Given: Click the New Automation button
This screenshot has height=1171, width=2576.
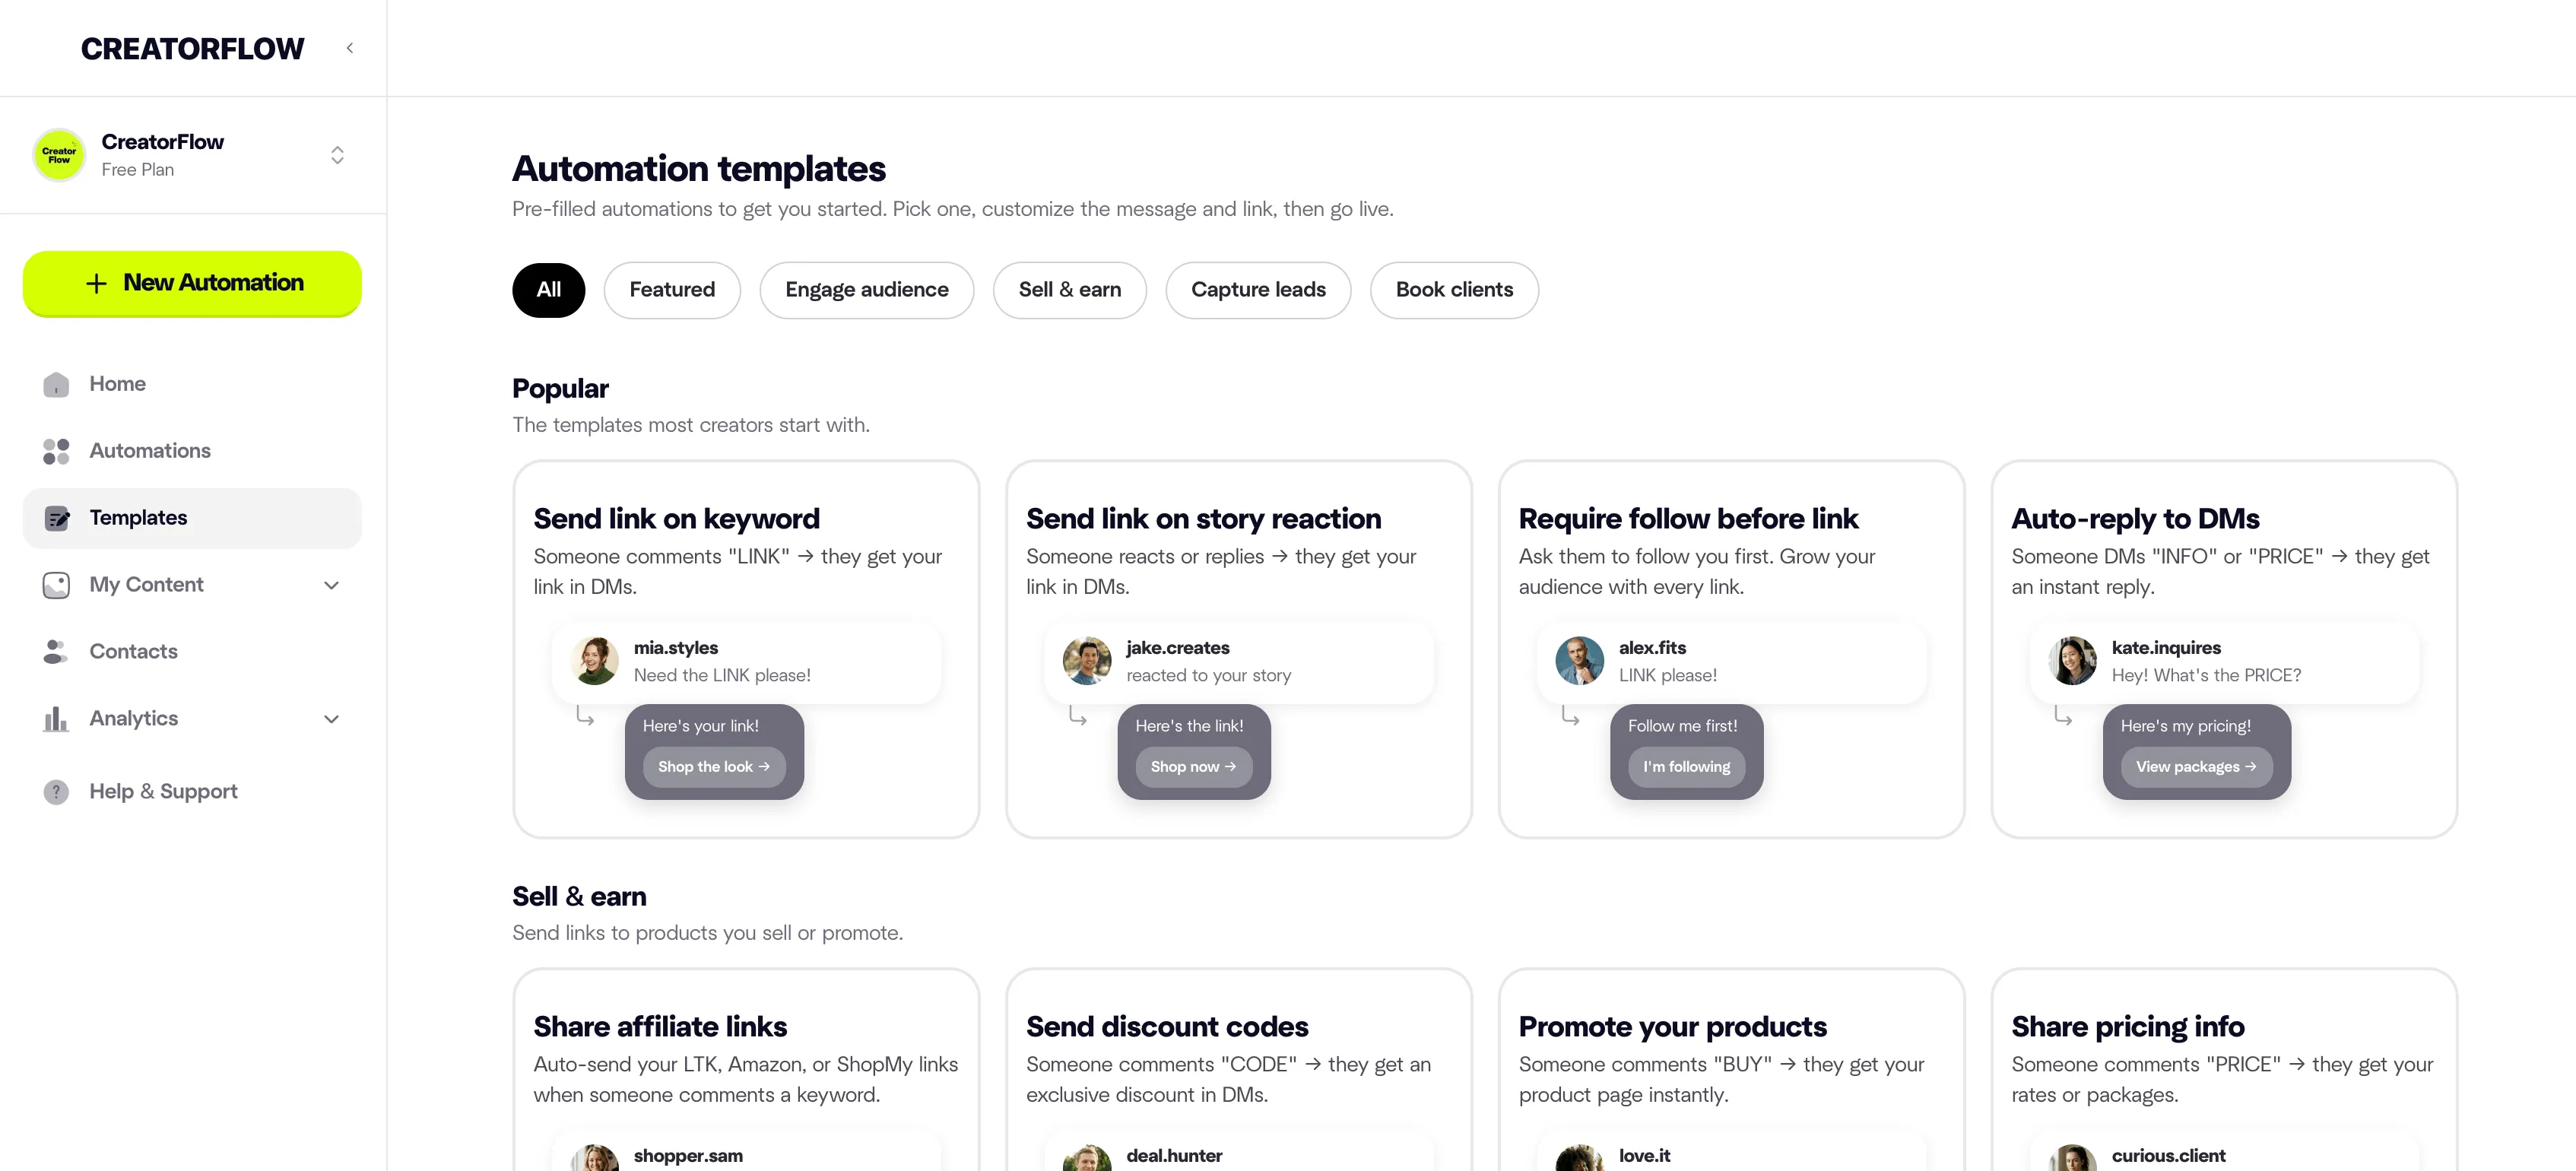Looking at the screenshot, I should coord(192,283).
